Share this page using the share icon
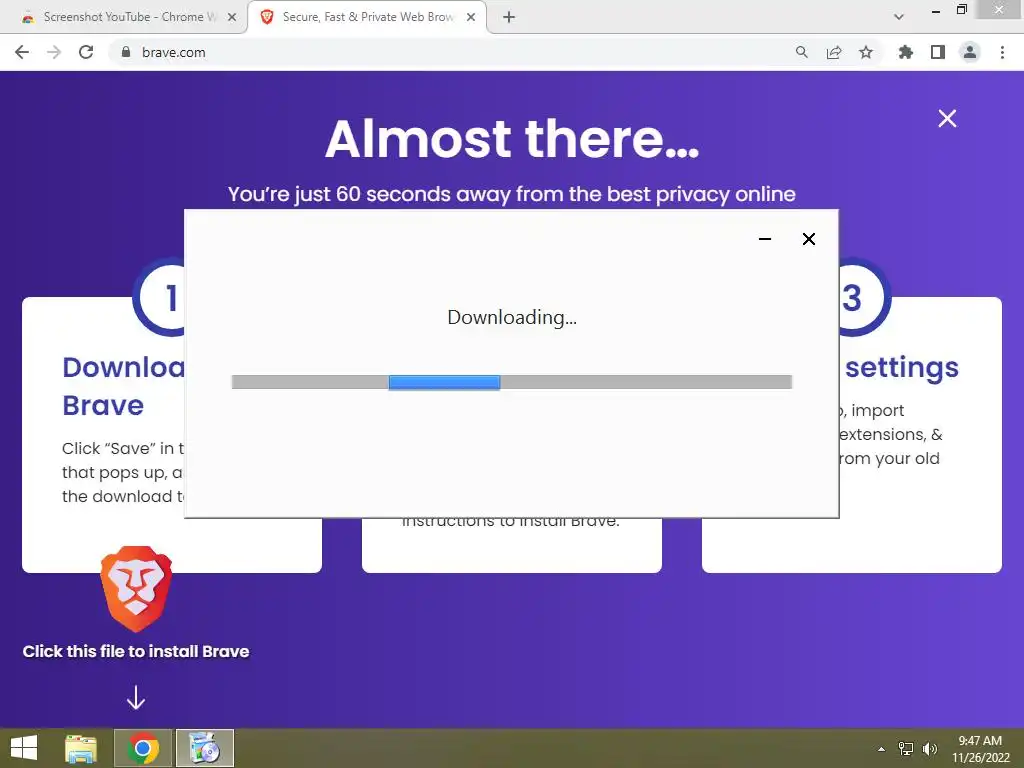Screen dimensions: 1024x768 coord(834,52)
